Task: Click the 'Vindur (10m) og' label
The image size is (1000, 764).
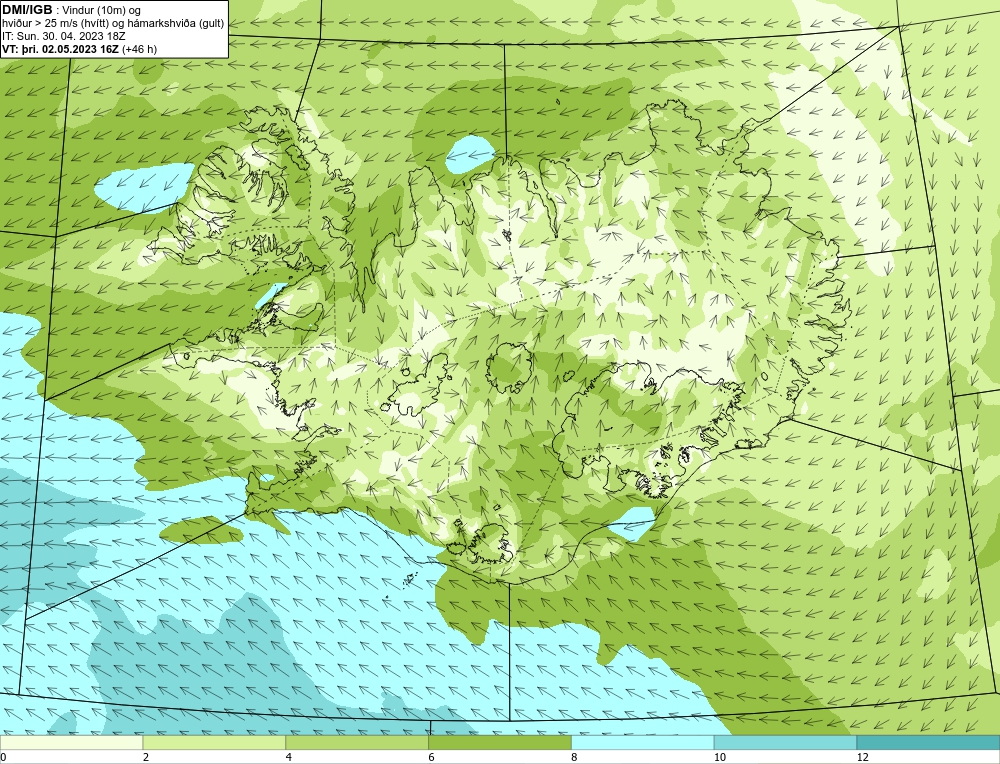Action: pyautogui.click(x=102, y=10)
